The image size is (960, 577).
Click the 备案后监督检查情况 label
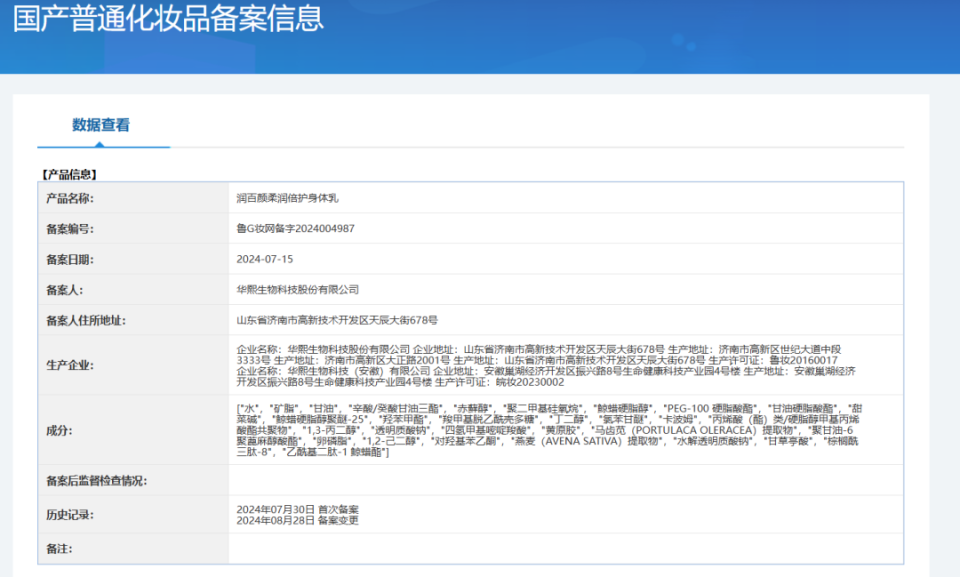97,481
